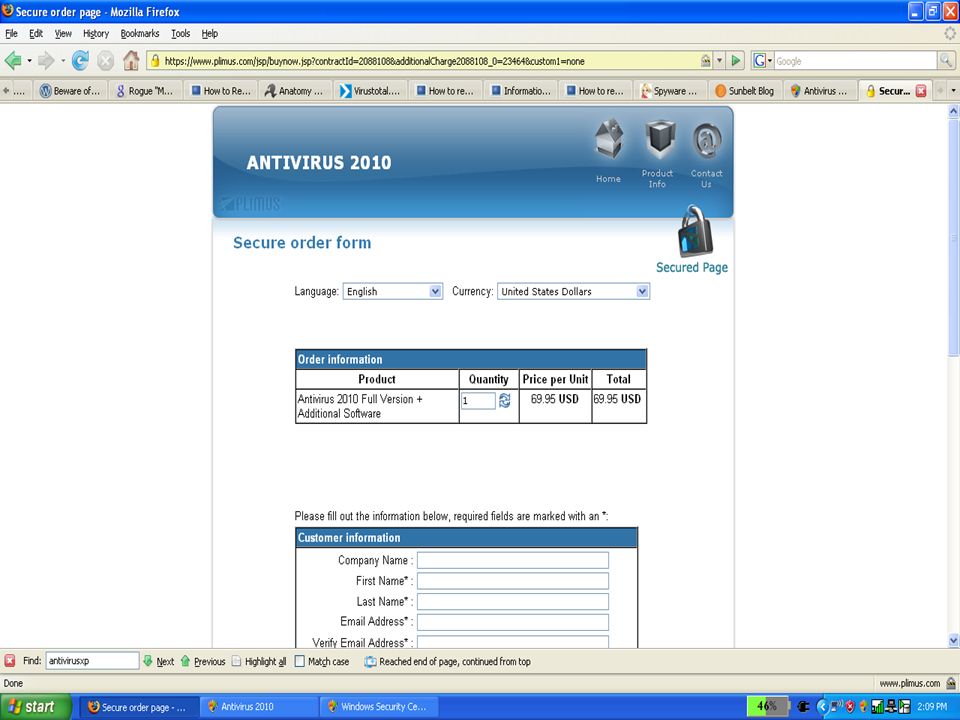Click the Find text box
The height and width of the screenshot is (720, 960).
point(92,661)
